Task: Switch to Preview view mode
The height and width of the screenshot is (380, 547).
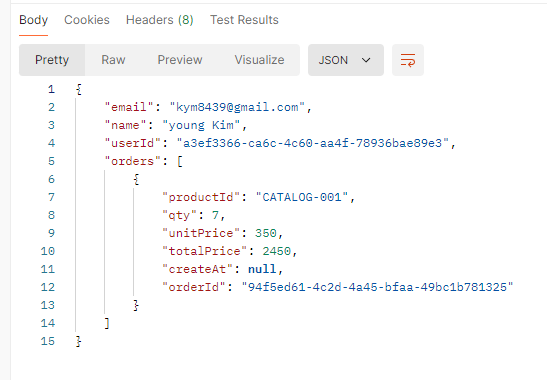Action: pyautogui.click(x=180, y=60)
